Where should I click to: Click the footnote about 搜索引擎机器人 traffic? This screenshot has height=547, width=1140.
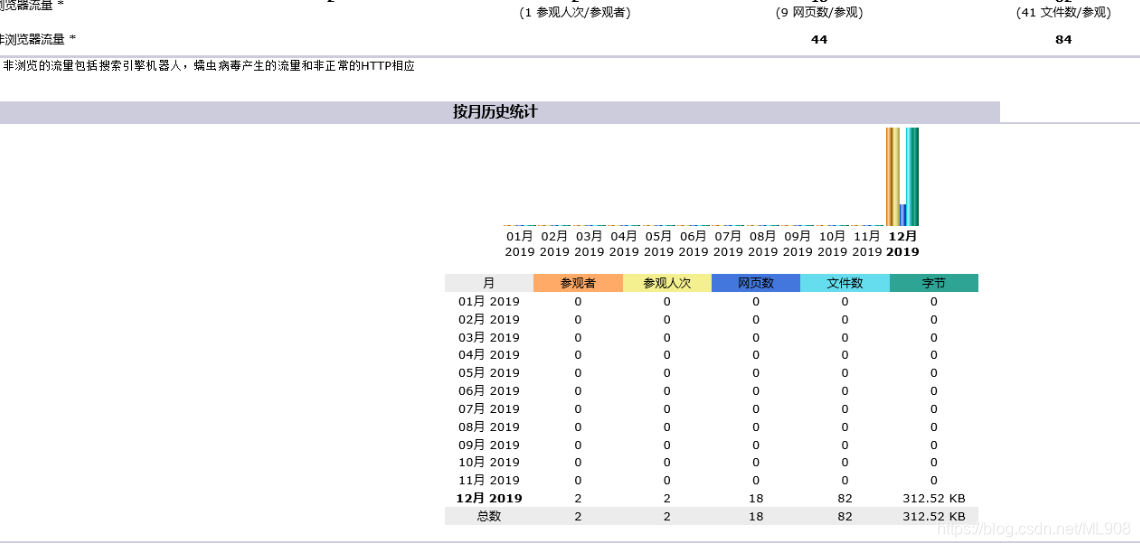pyautogui.click(x=209, y=66)
